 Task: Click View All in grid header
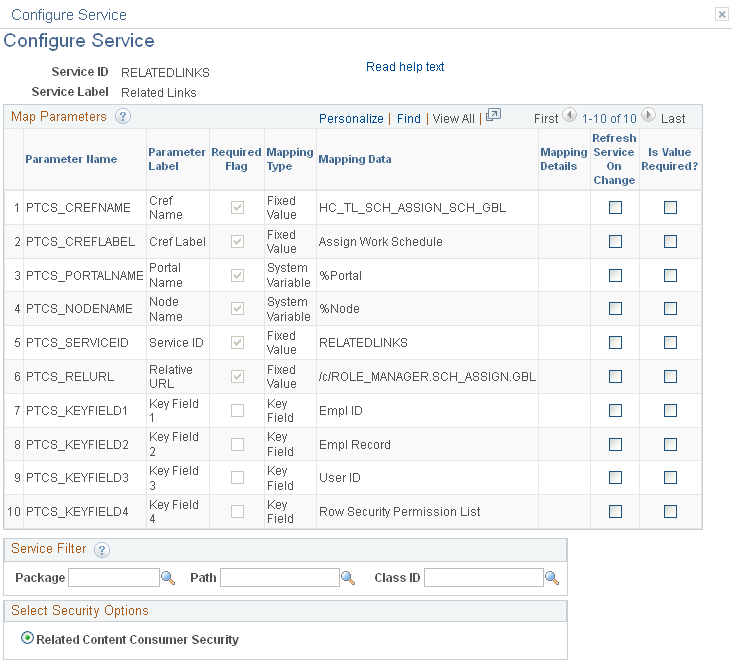tap(453, 119)
